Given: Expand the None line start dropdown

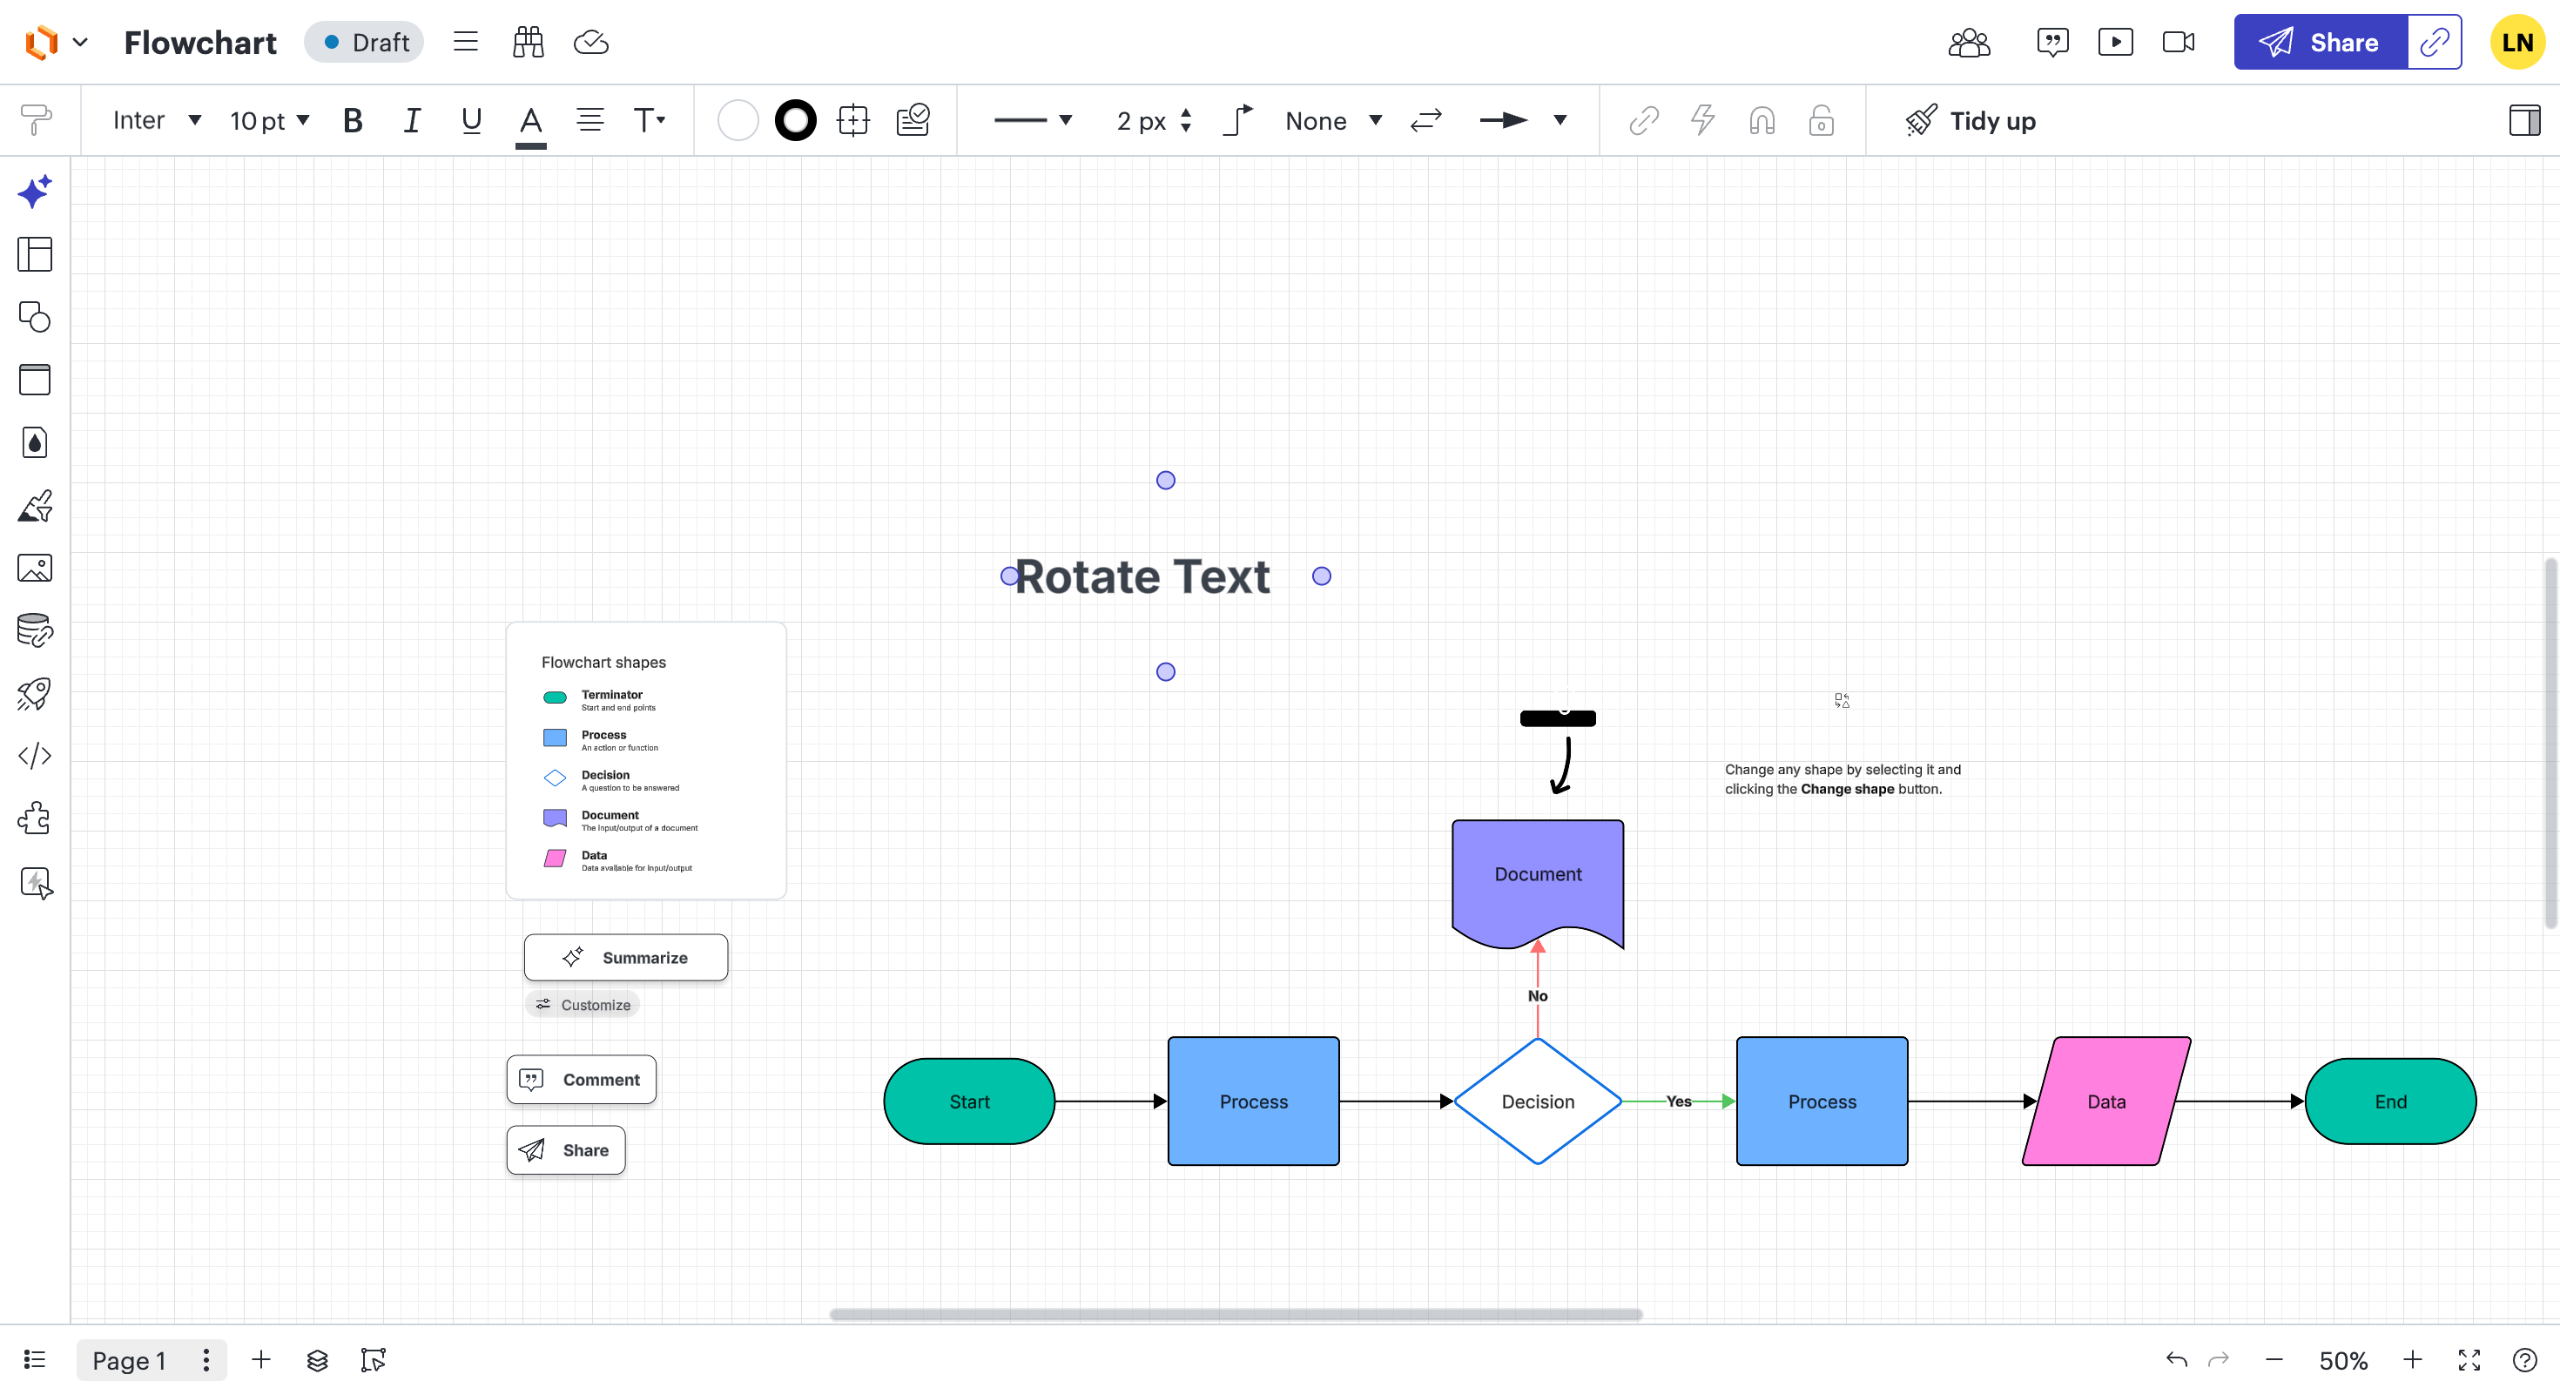Looking at the screenshot, I should click(x=1332, y=120).
